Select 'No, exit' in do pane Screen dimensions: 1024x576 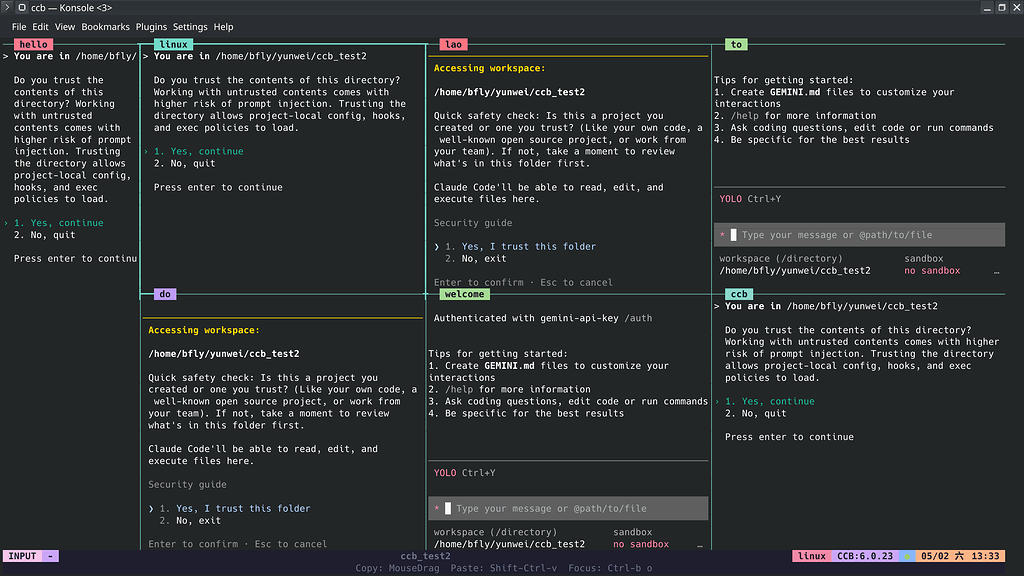[x=190, y=520]
